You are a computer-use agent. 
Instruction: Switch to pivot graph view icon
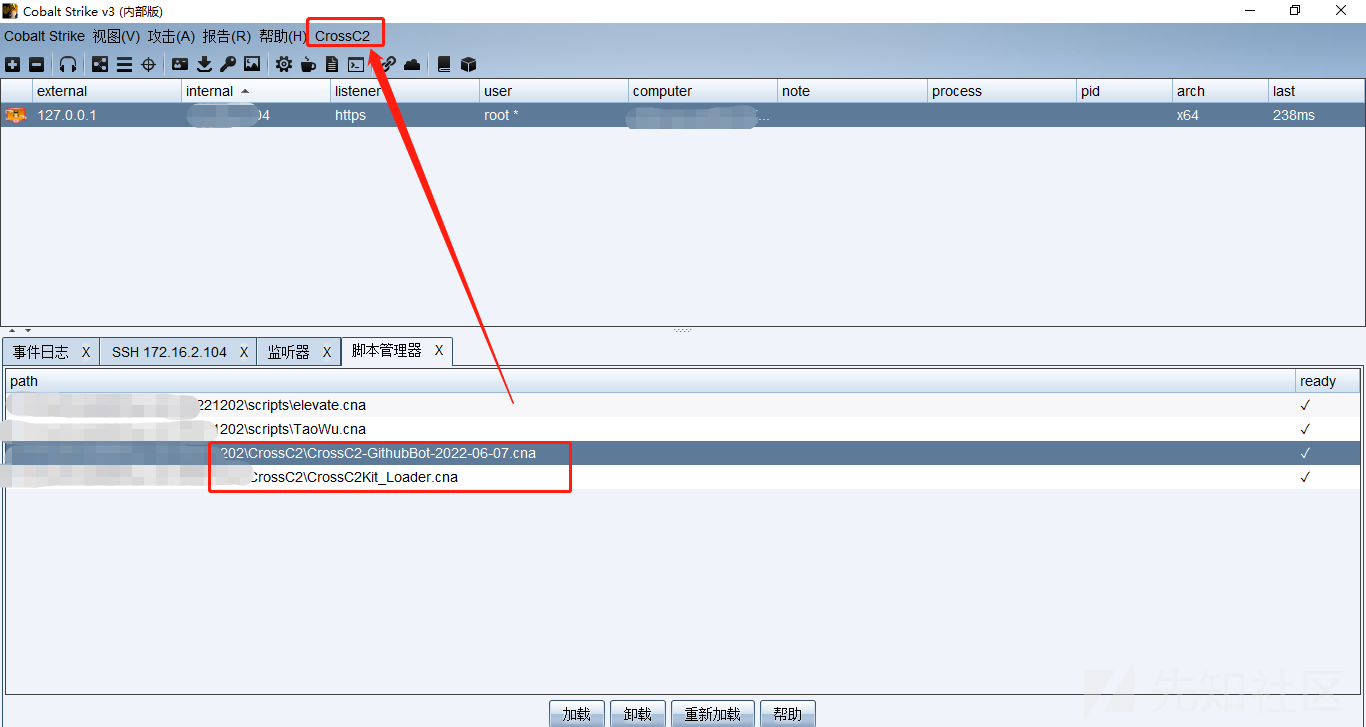[100, 64]
